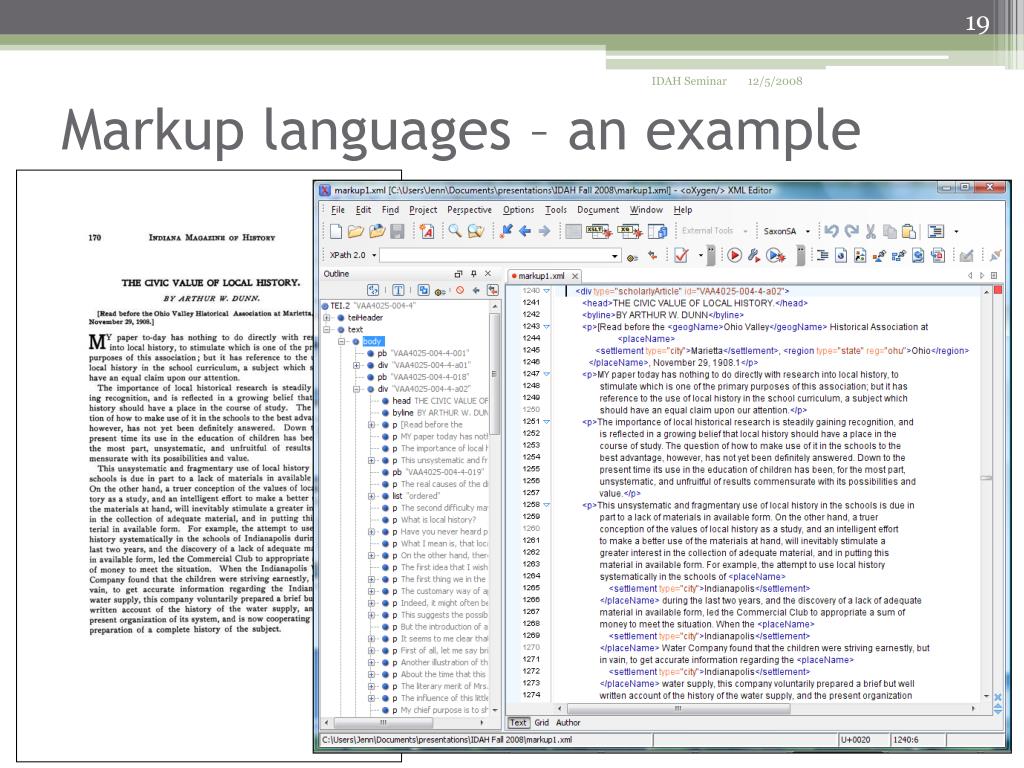Click the pin icon on Outline panel
The width and height of the screenshot is (1024, 768).
coord(473,274)
